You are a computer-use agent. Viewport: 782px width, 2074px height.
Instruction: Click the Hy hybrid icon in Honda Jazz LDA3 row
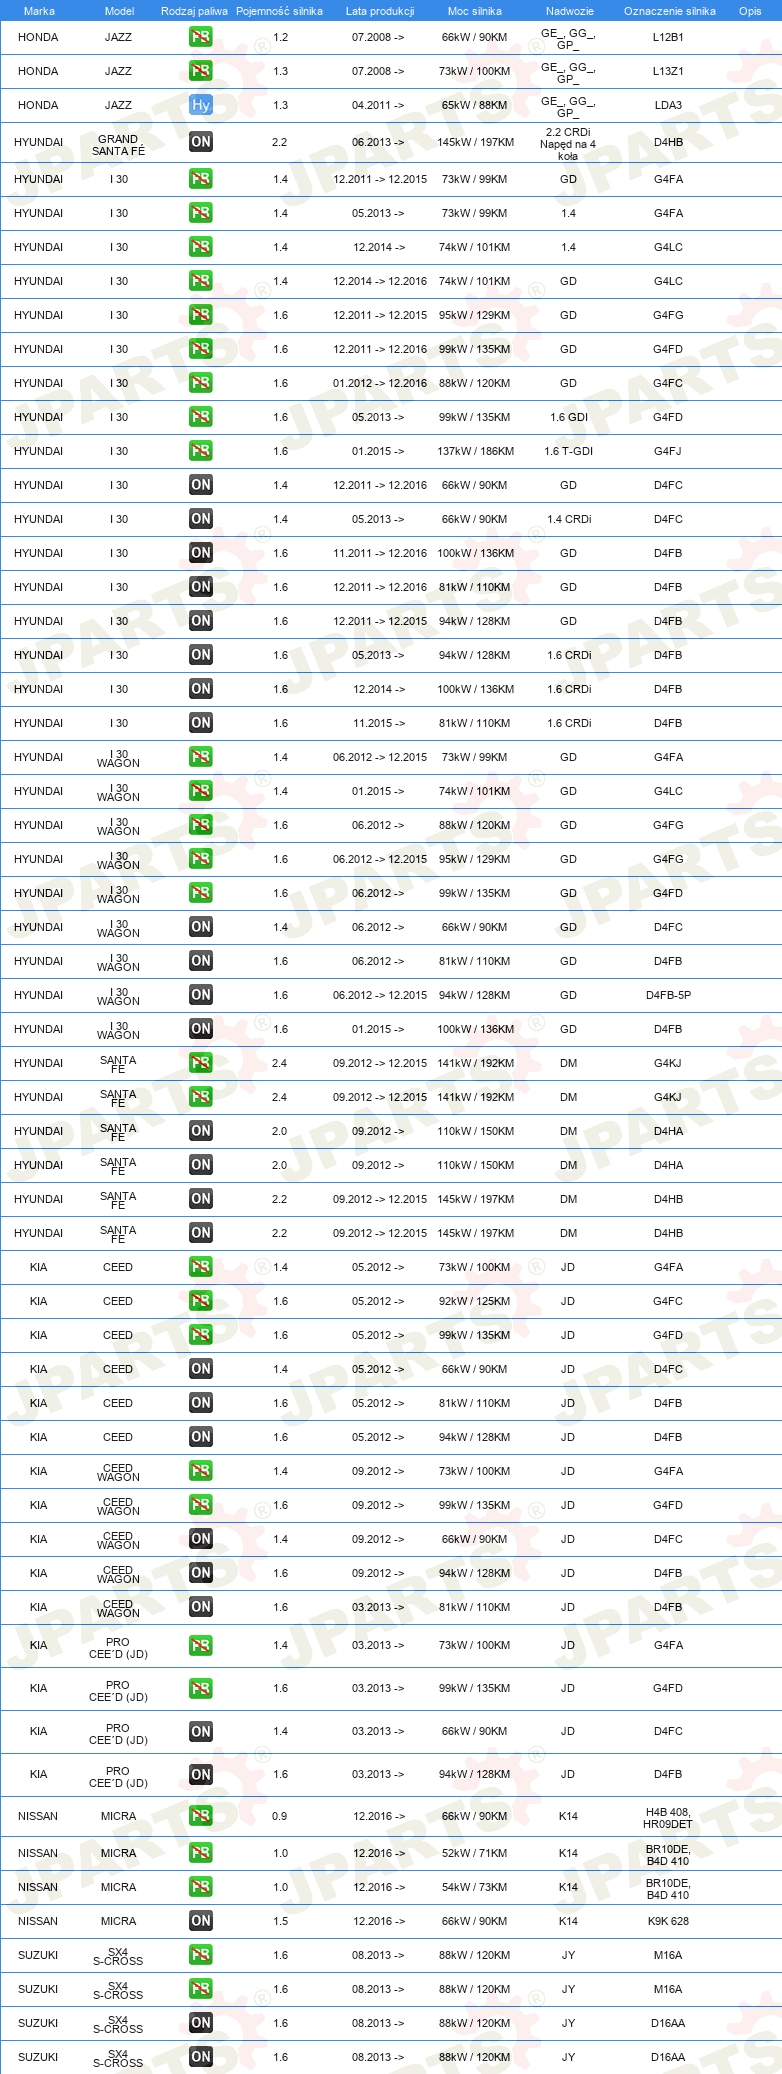pos(201,105)
